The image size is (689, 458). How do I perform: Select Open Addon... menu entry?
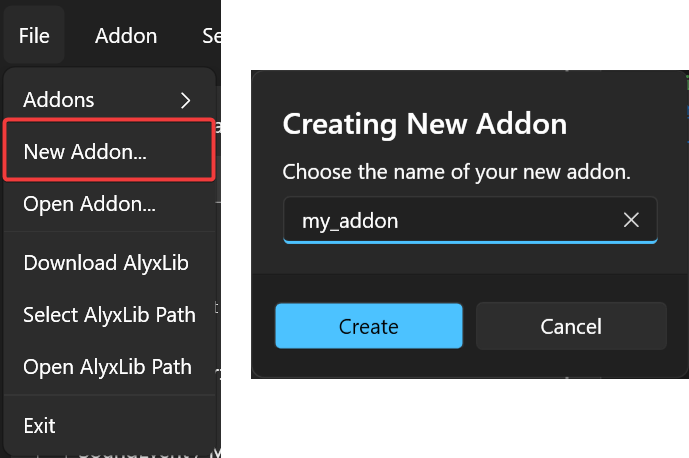click(x=89, y=203)
